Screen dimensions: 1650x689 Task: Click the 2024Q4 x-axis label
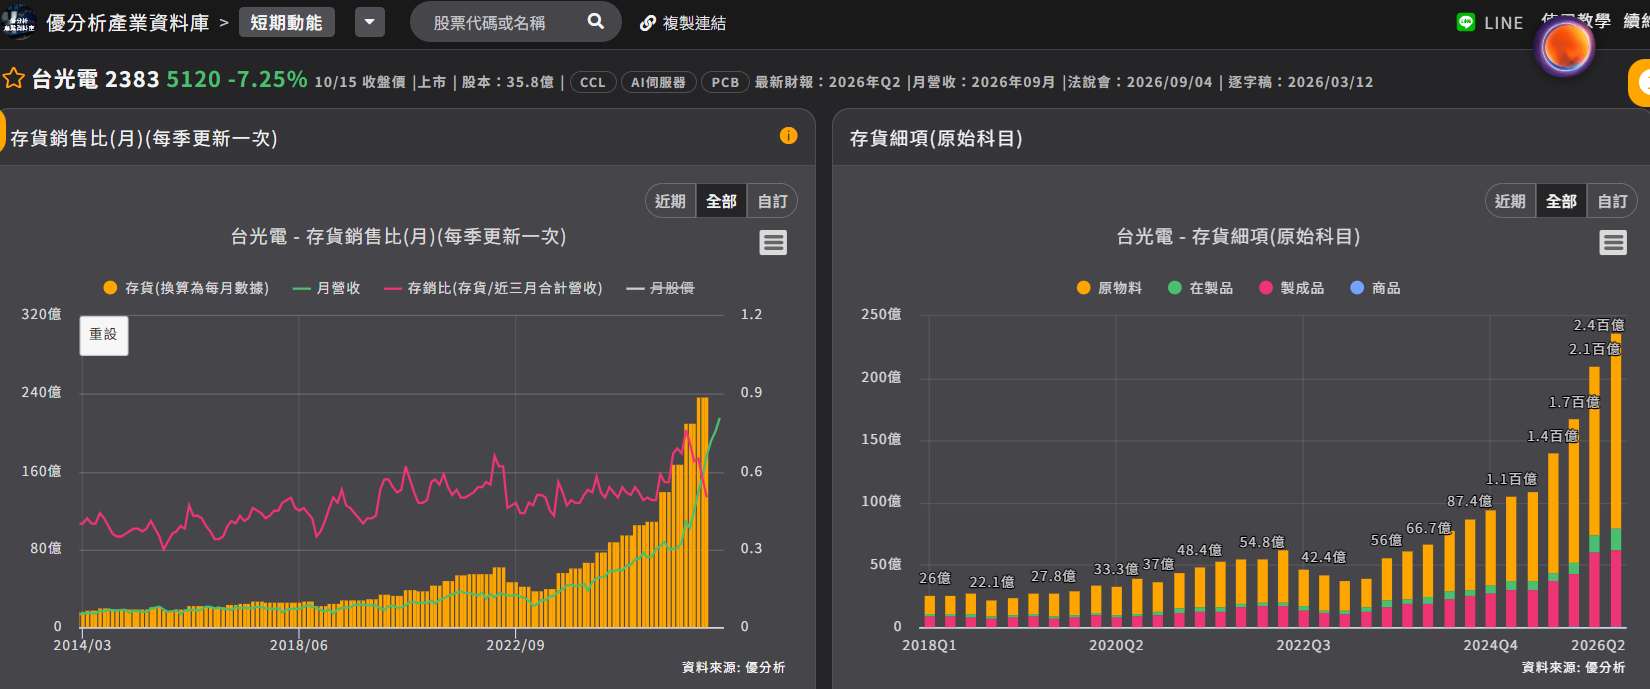tap(1490, 645)
